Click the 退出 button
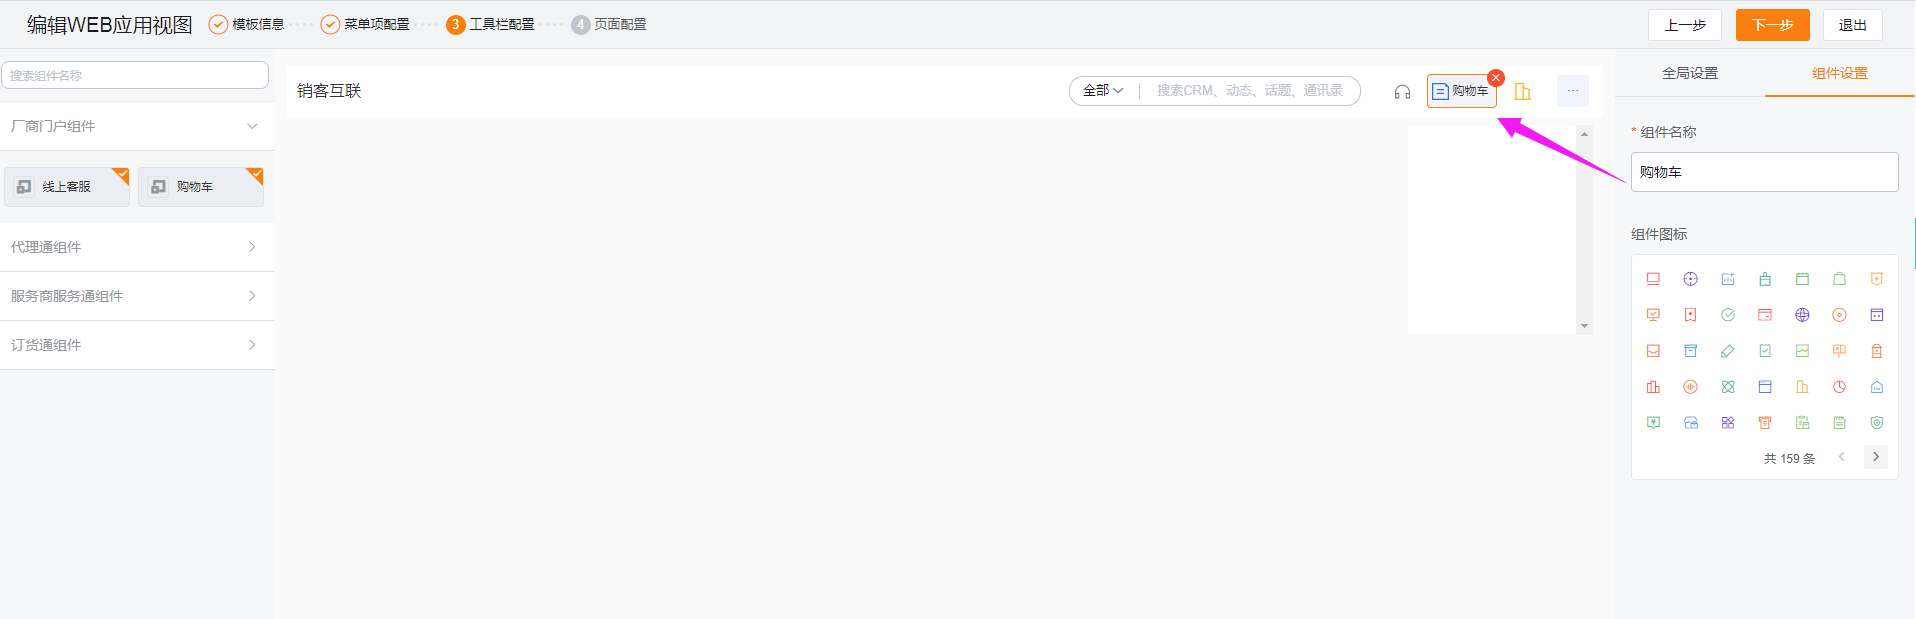The image size is (1916, 619). tap(1852, 25)
